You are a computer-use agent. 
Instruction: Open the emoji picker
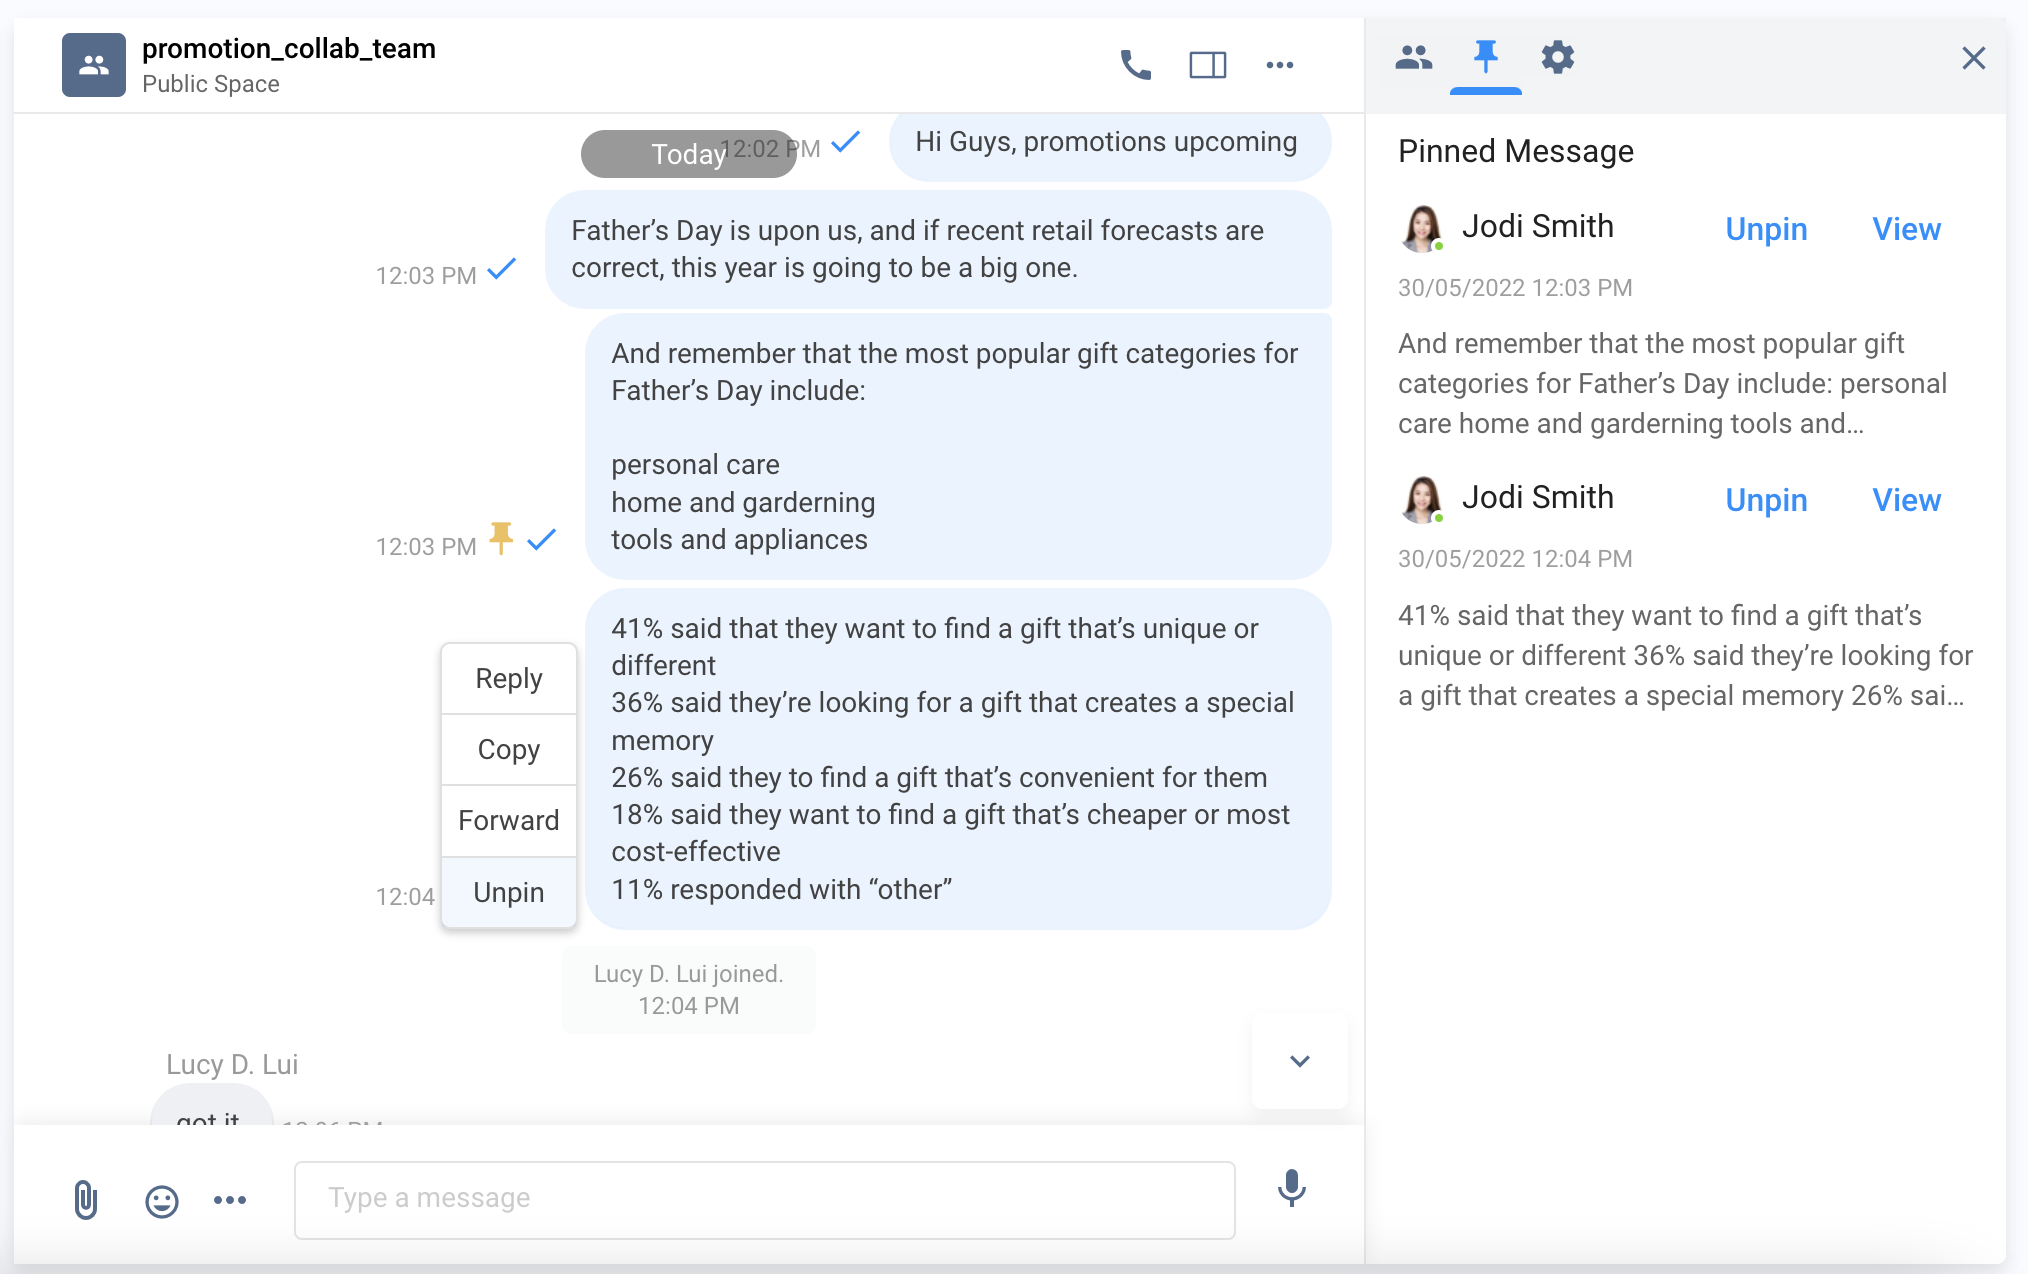coord(161,1200)
